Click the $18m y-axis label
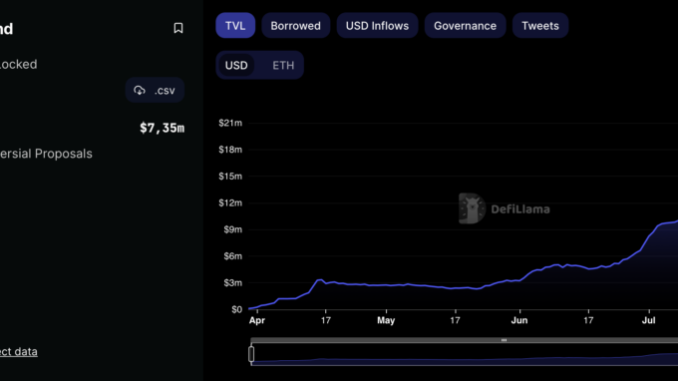The height and width of the screenshot is (381, 678). tap(230, 150)
